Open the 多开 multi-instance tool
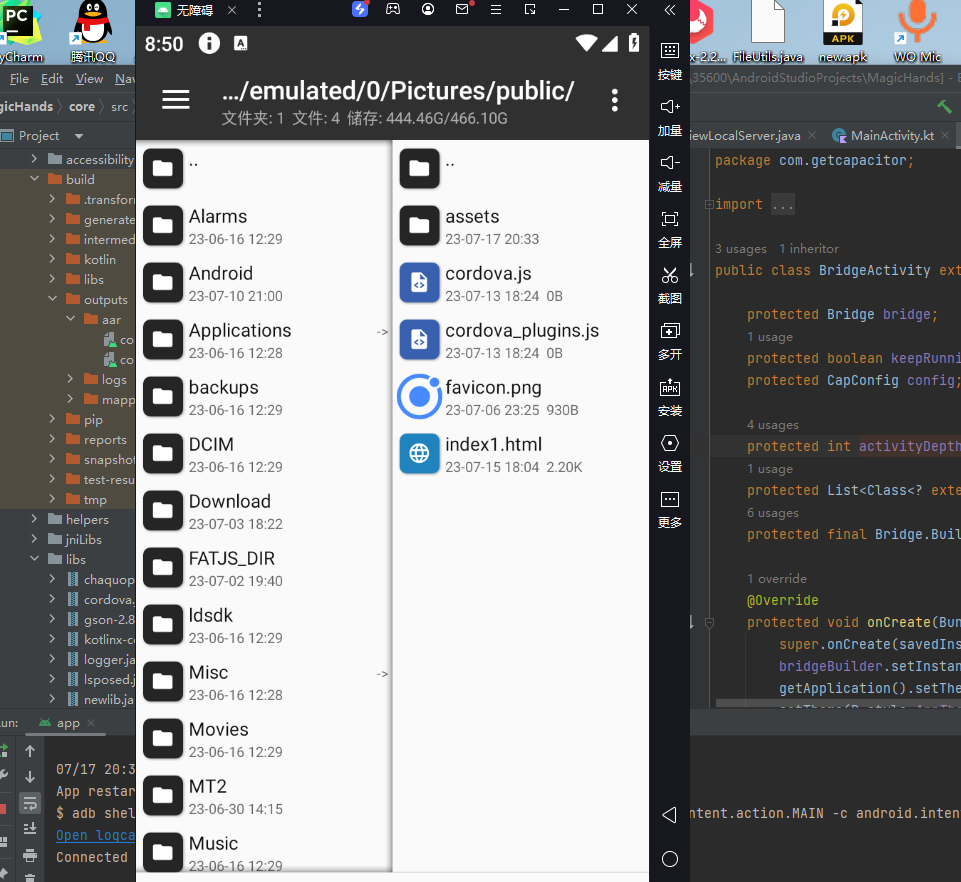961x882 pixels. pos(669,330)
